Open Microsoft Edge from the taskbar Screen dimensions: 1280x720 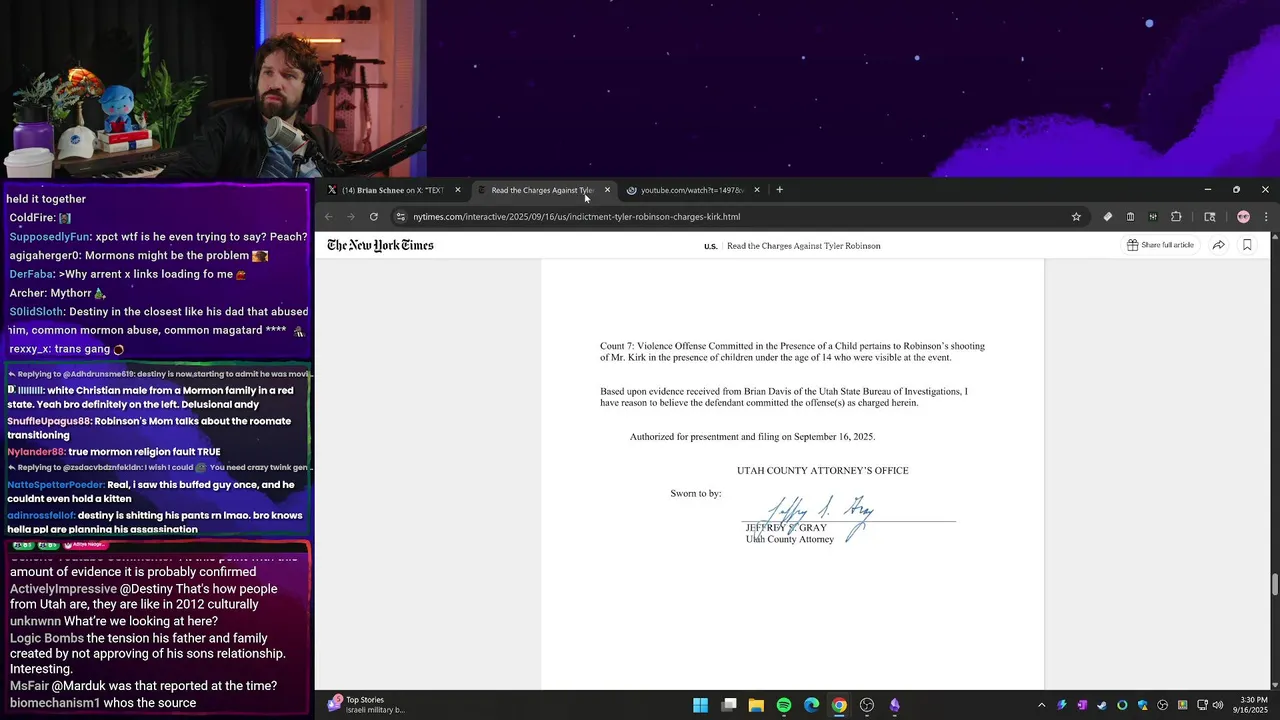811,705
